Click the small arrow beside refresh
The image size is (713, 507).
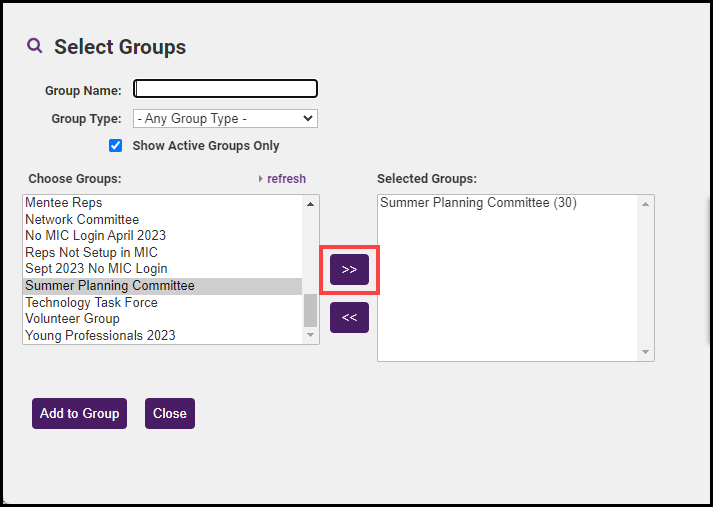[261, 179]
